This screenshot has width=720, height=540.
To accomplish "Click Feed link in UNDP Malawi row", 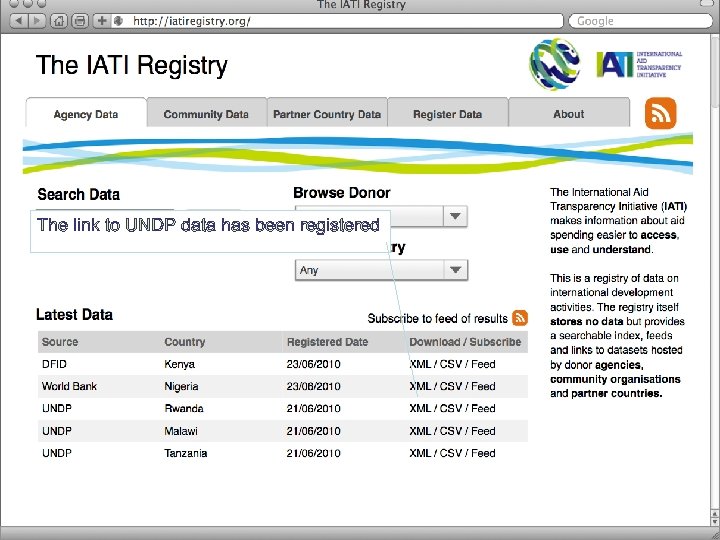I will (483, 431).
